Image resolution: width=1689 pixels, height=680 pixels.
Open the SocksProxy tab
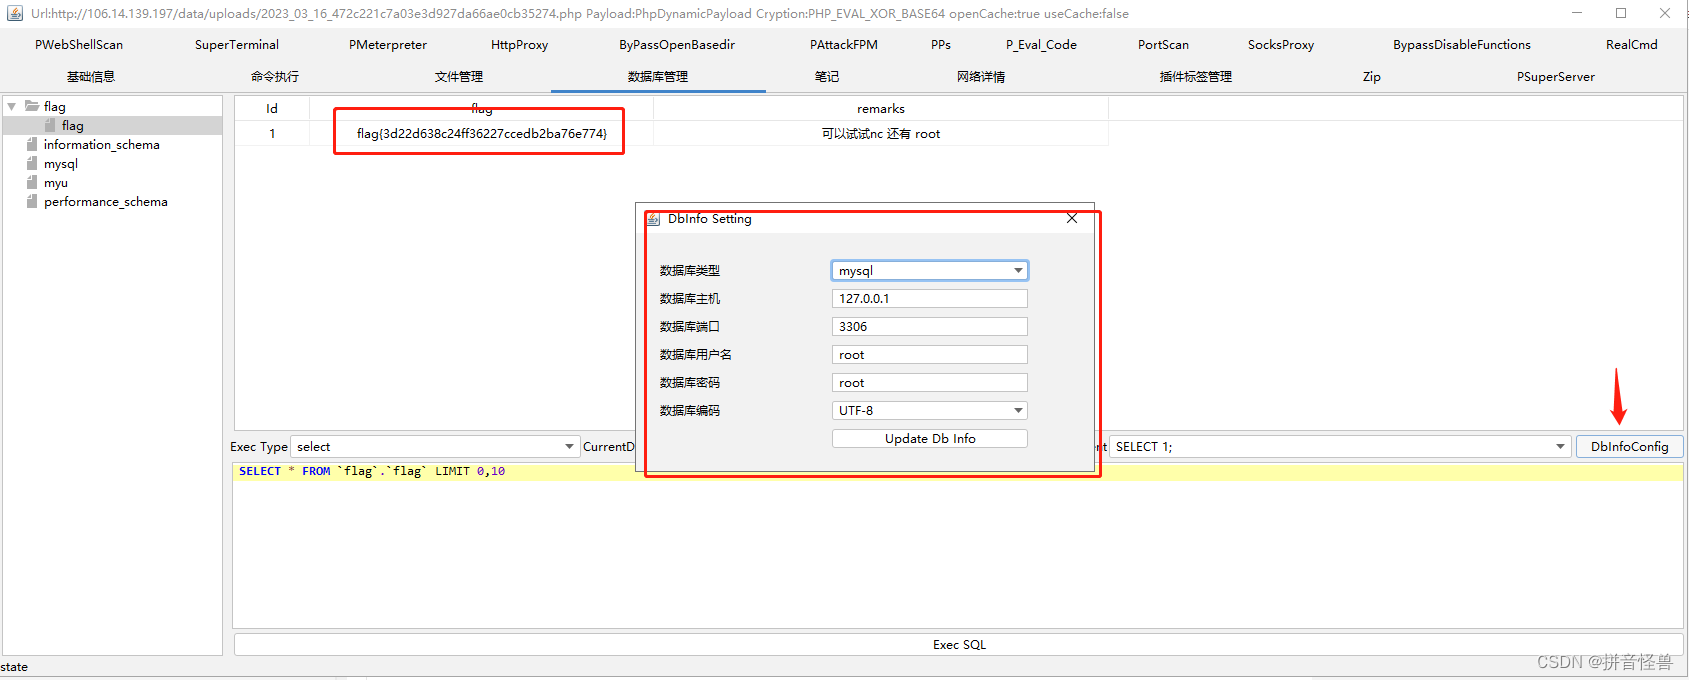tap(1281, 45)
